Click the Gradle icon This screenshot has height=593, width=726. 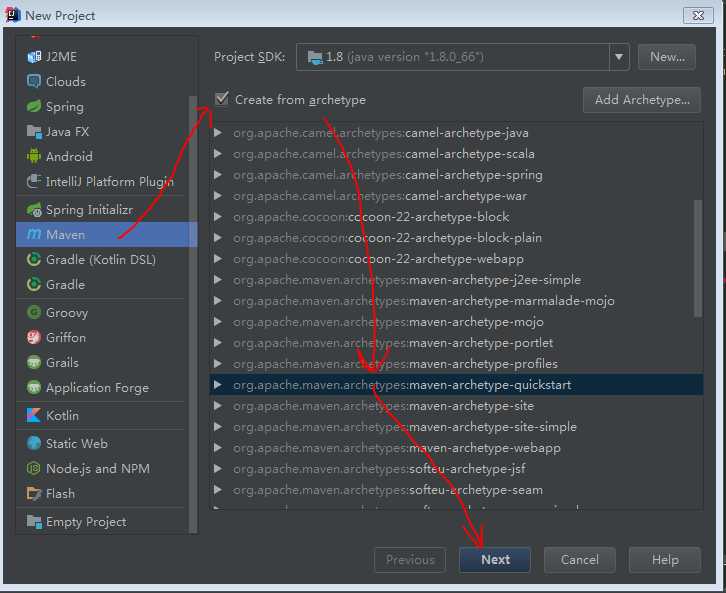[x=34, y=285]
